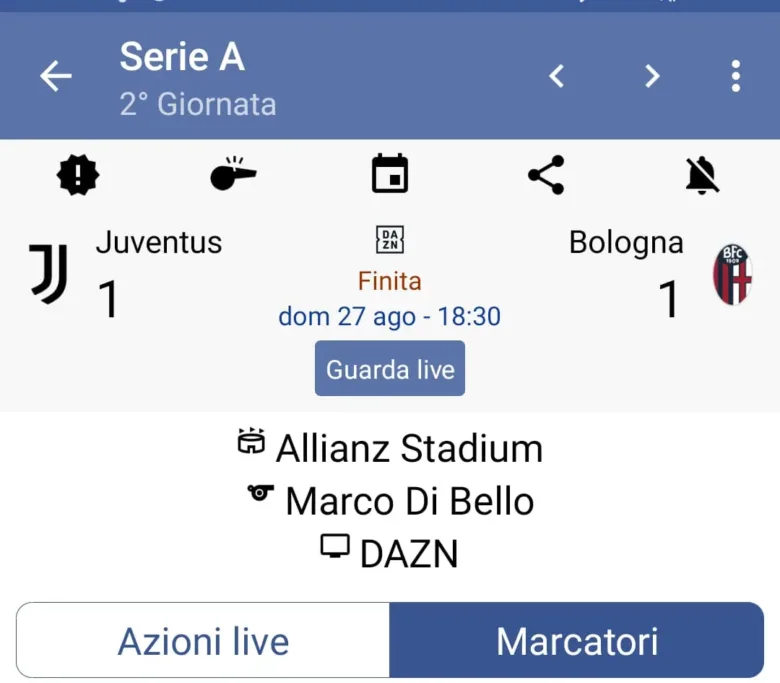
Task: Tap the Bologna team name
Action: [x=626, y=242]
